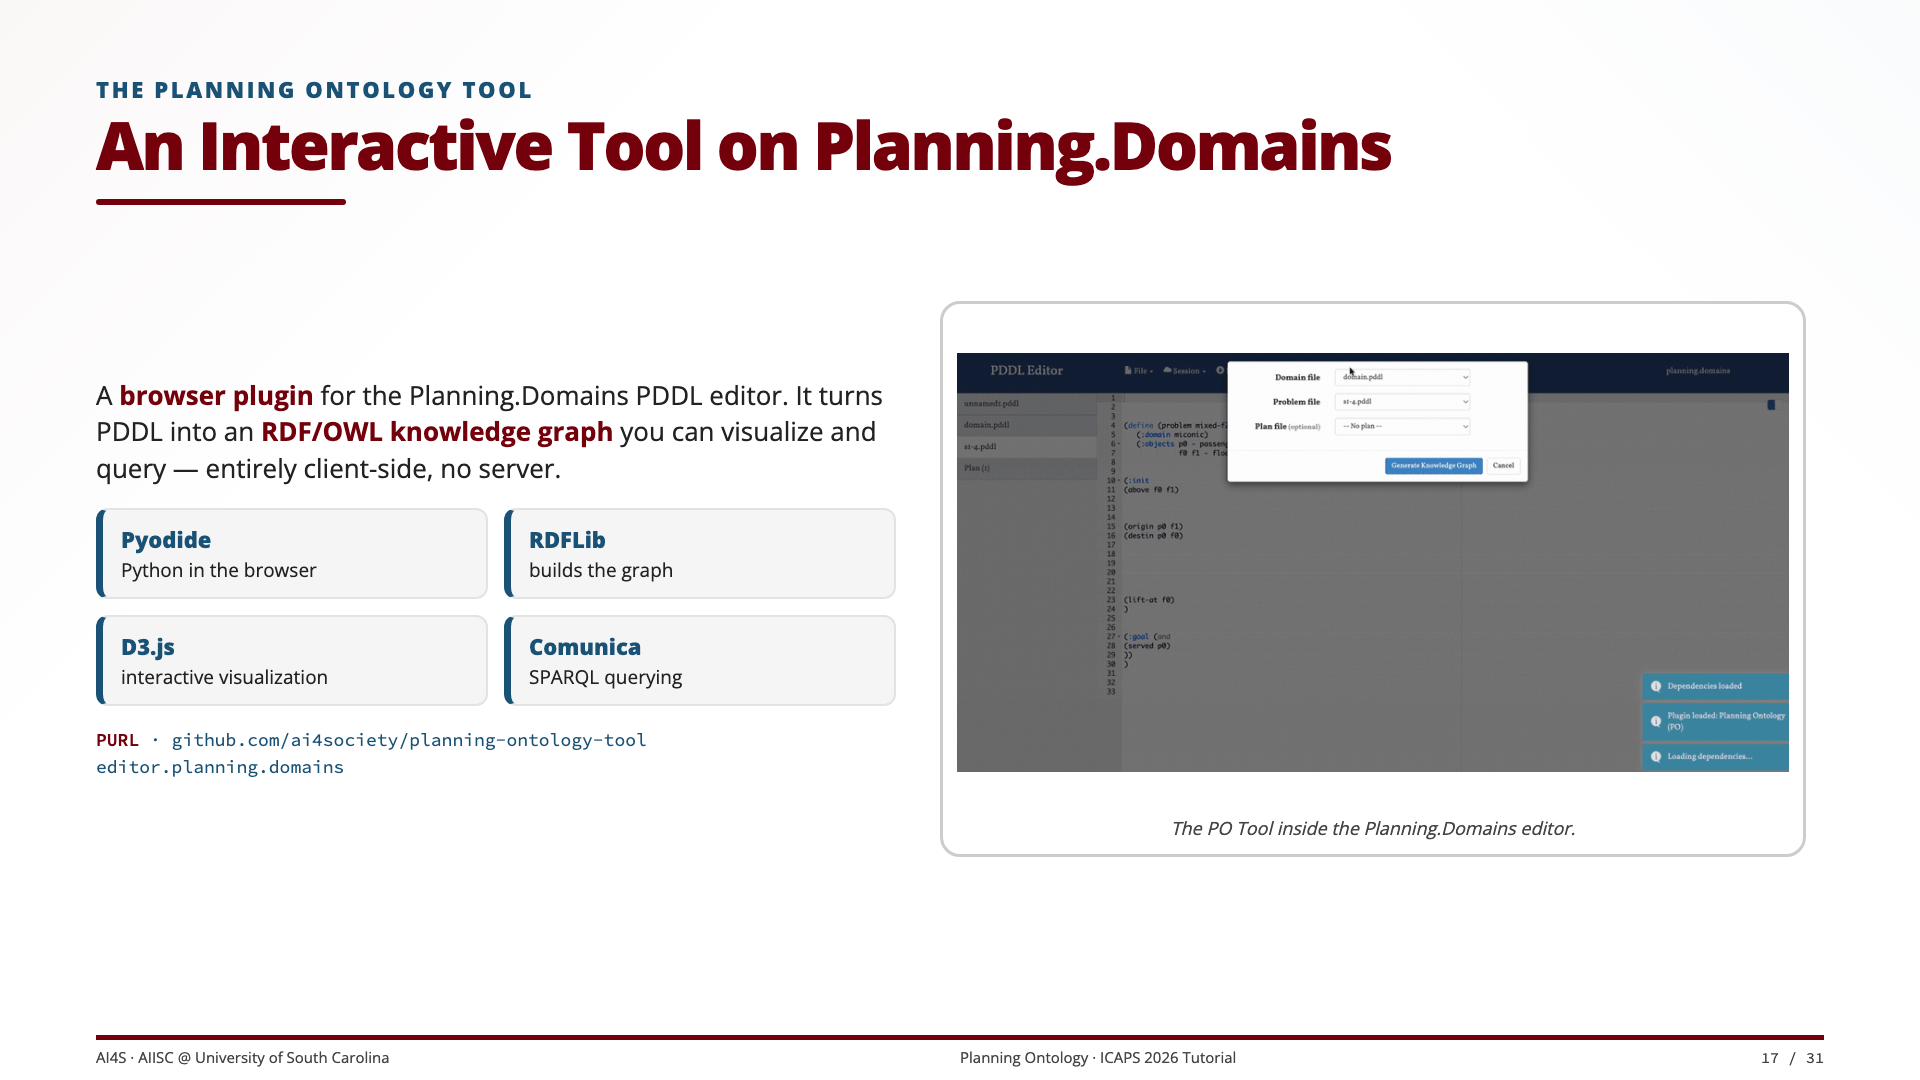Click the PURL label
This screenshot has width=1920, height=1080.
(x=117, y=740)
